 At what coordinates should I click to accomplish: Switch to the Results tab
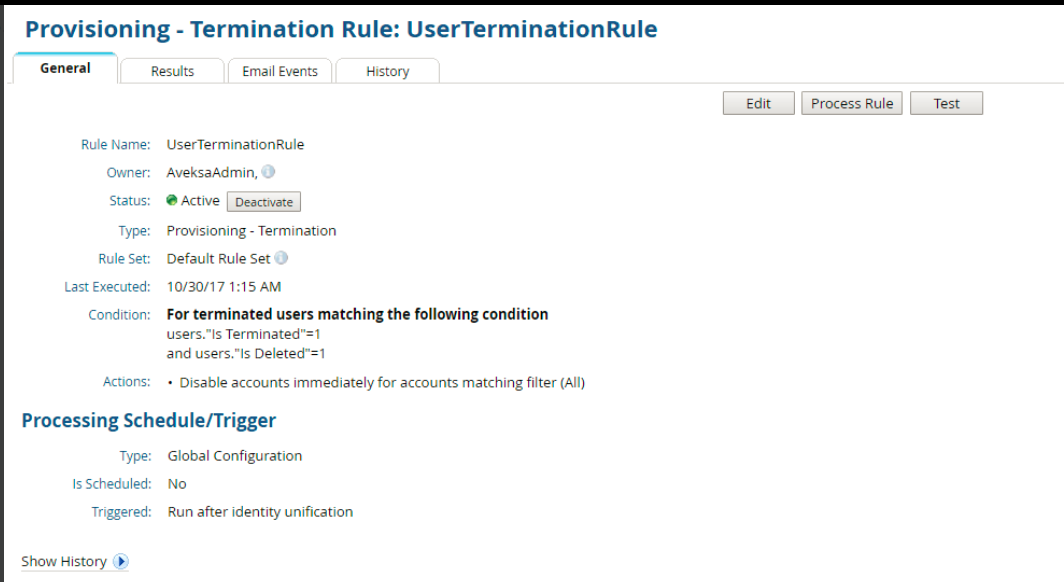point(171,70)
